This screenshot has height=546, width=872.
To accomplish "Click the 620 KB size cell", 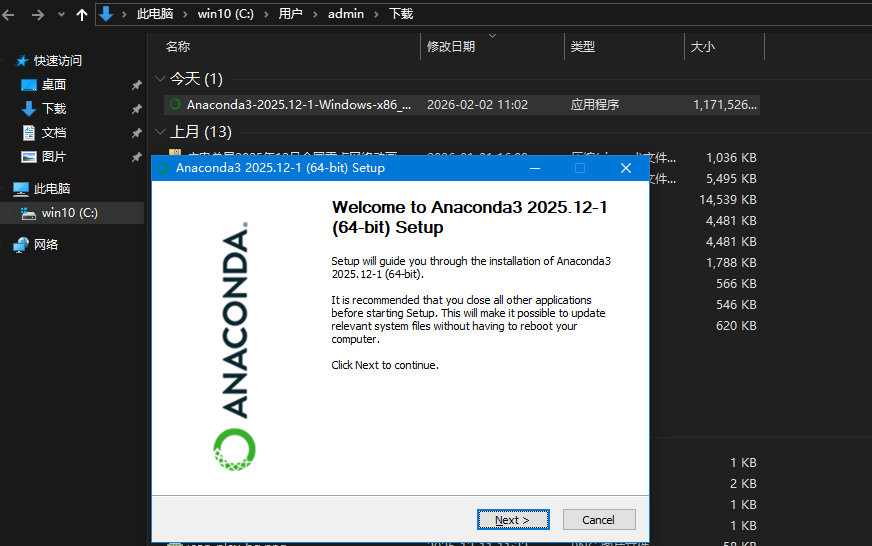I will tap(736, 325).
